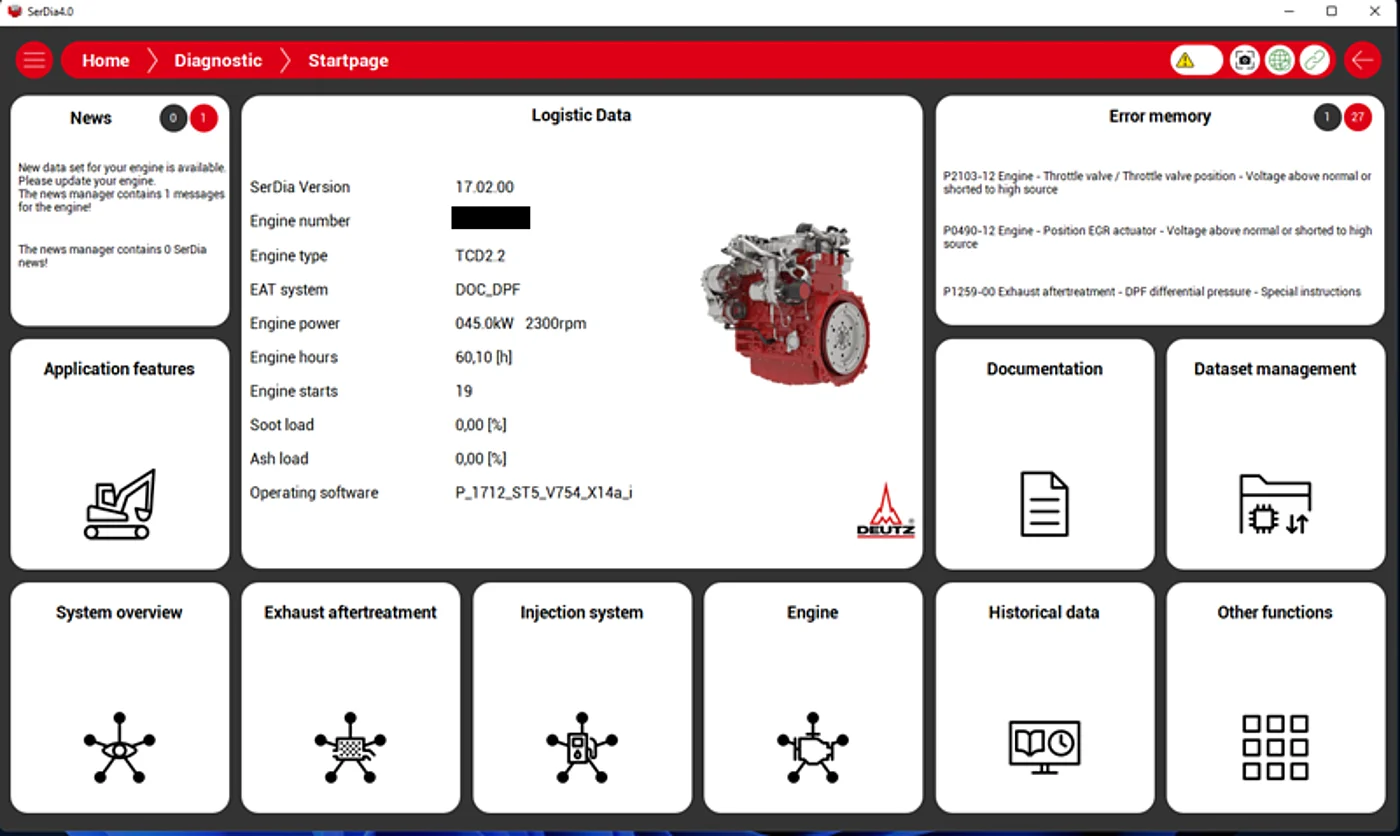Open the System overview tile
This screenshot has width=1400, height=836.
[x=120, y=697]
